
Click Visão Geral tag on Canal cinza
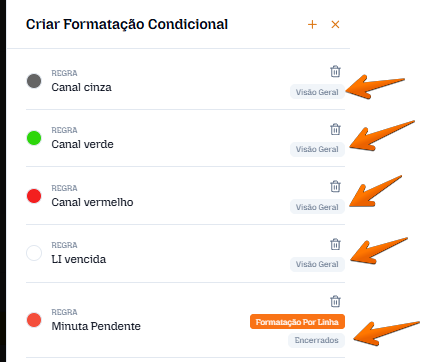[x=317, y=92]
